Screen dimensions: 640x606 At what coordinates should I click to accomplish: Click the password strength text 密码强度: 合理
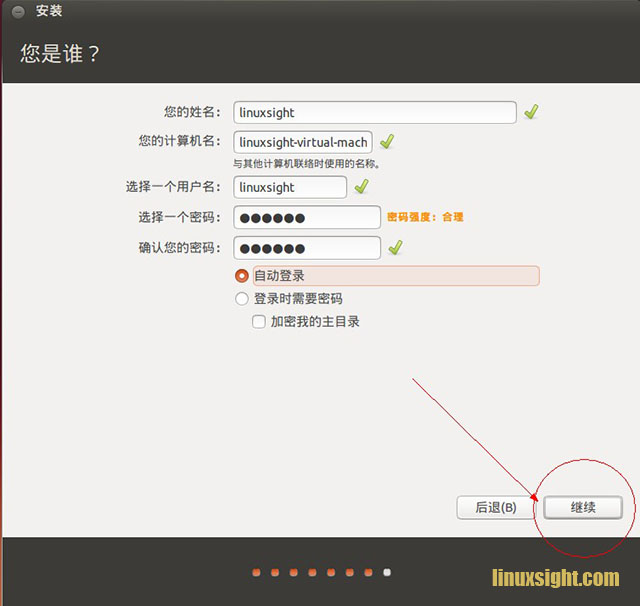click(425, 217)
